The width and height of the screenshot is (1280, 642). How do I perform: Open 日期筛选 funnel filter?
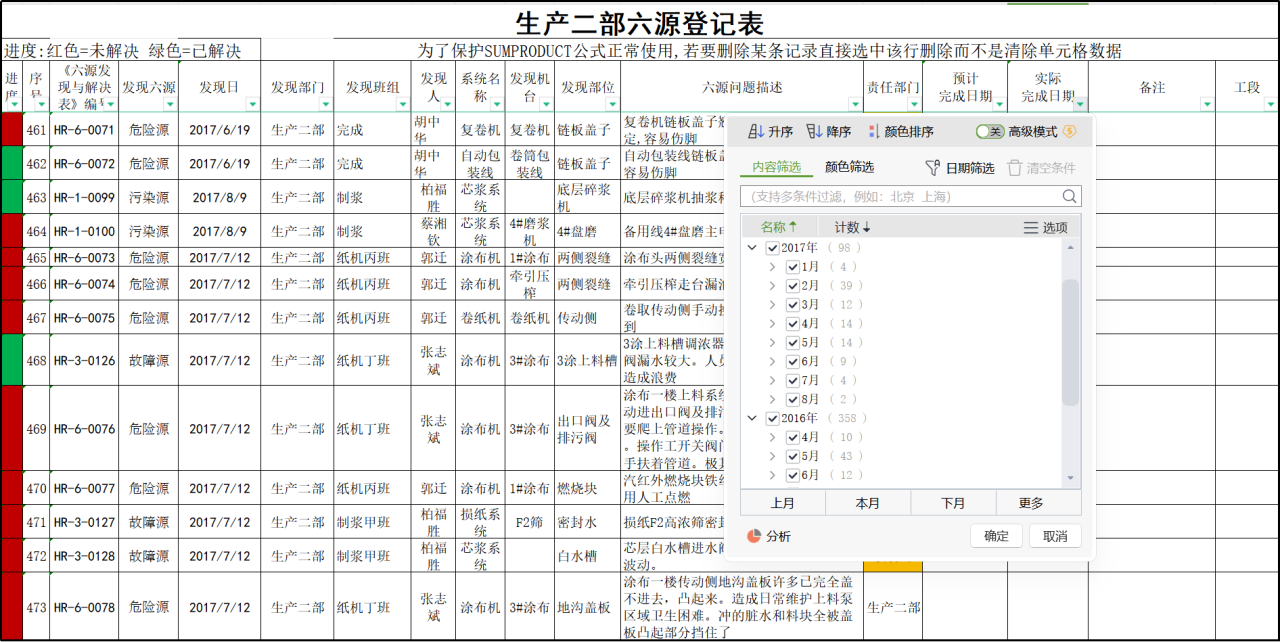point(959,168)
